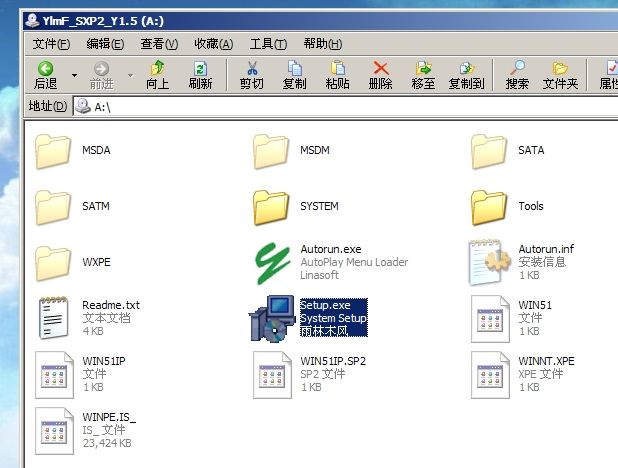Click the Paste (粘贴) clipboard icon
The height and width of the screenshot is (468, 618).
click(x=337, y=68)
